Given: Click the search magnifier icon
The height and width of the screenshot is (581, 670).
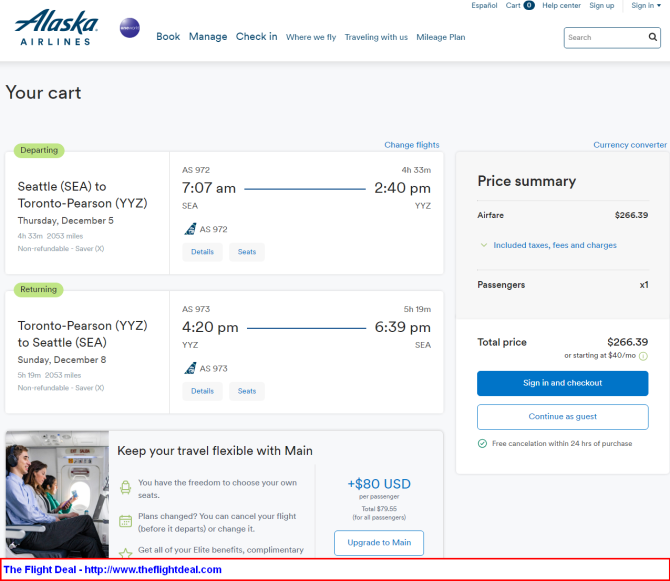Looking at the screenshot, I should [x=652, y=37].
